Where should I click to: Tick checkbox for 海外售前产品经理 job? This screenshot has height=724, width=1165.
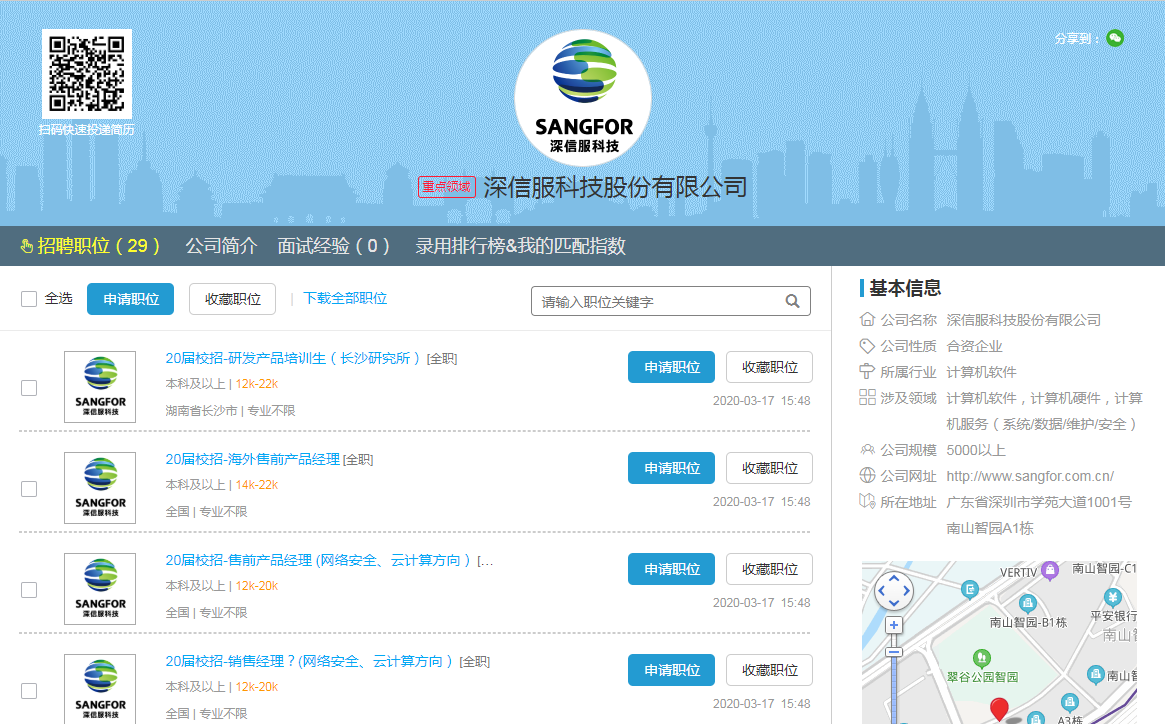click(29, 489)
